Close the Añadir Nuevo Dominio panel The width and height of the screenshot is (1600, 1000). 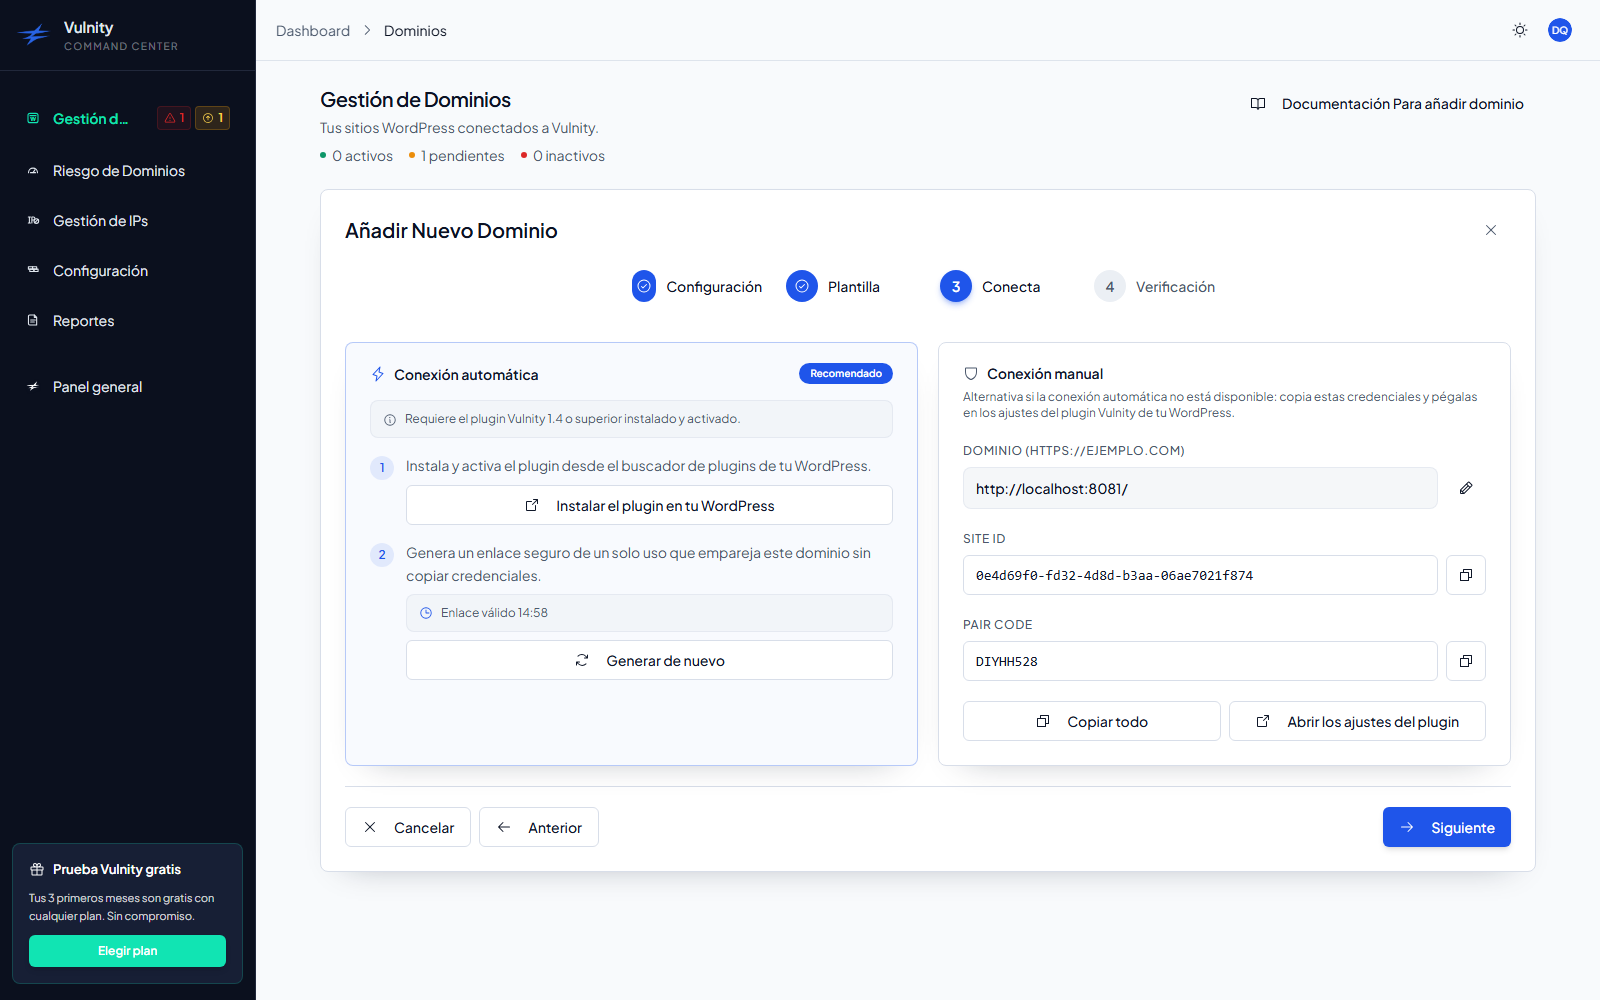(x=1491, y=230)
